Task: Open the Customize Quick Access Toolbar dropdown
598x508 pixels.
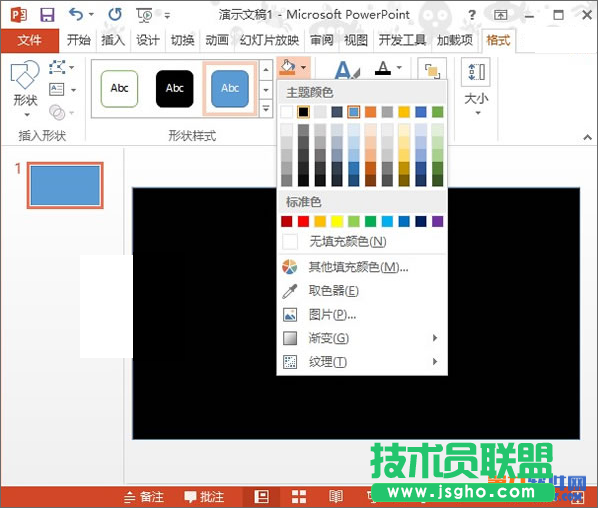Action: coord(167,15)
